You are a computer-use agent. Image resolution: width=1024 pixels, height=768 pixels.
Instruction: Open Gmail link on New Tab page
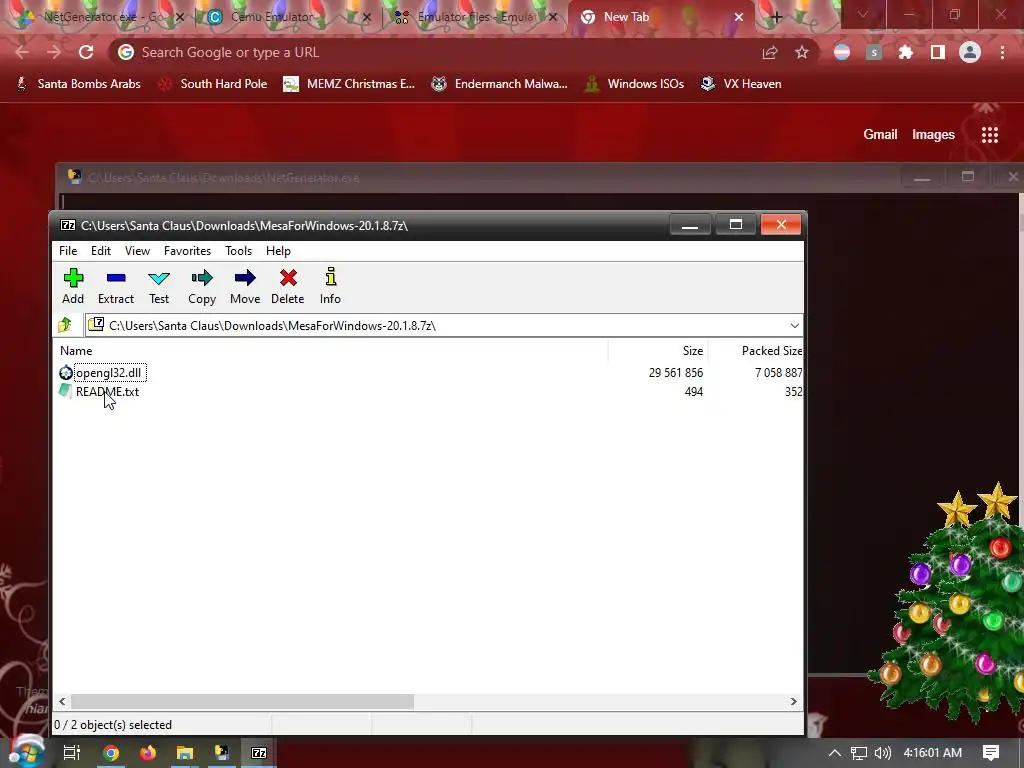(880, 135)
